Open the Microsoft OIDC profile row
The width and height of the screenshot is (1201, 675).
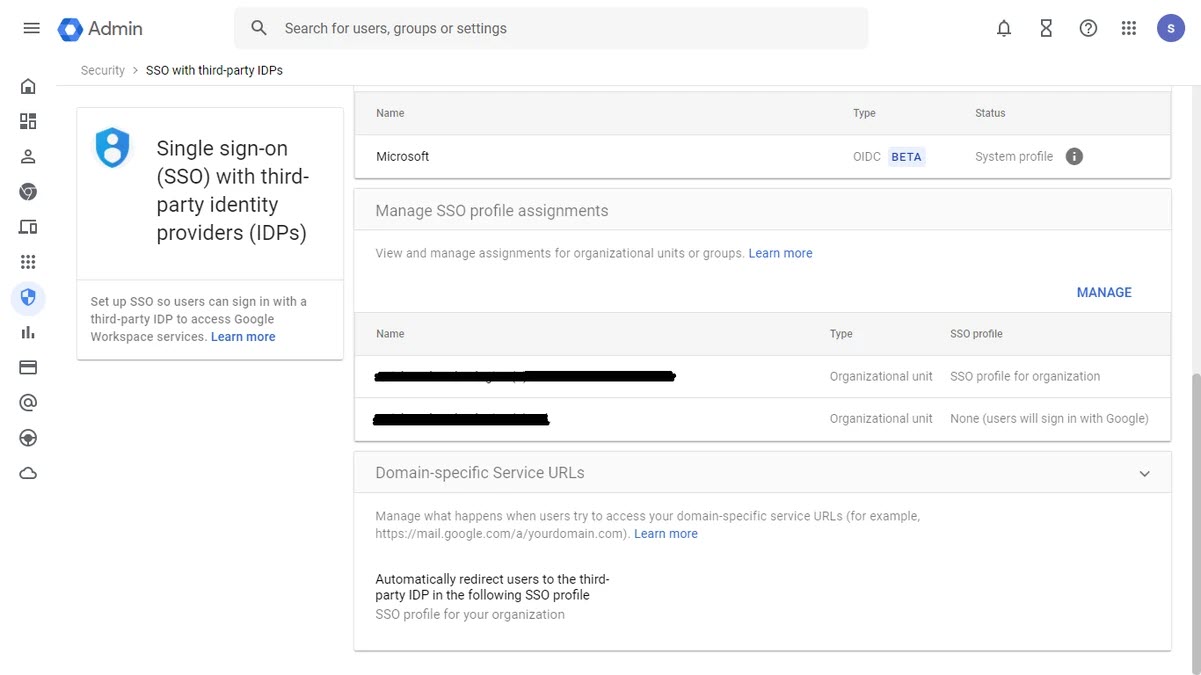click(762, 156)
